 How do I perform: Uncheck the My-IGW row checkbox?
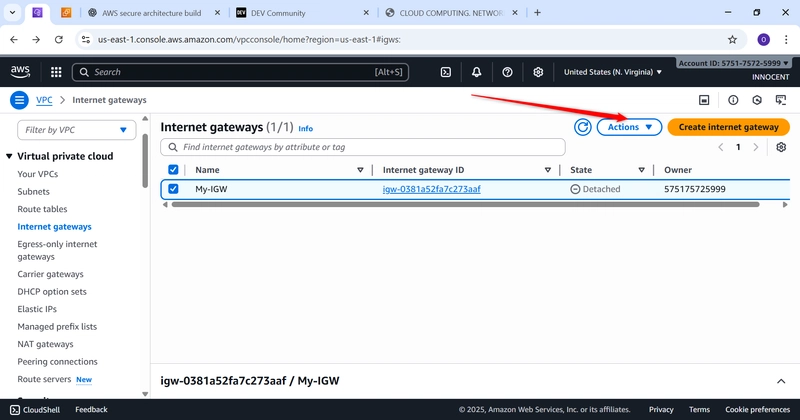pos(173,189)
